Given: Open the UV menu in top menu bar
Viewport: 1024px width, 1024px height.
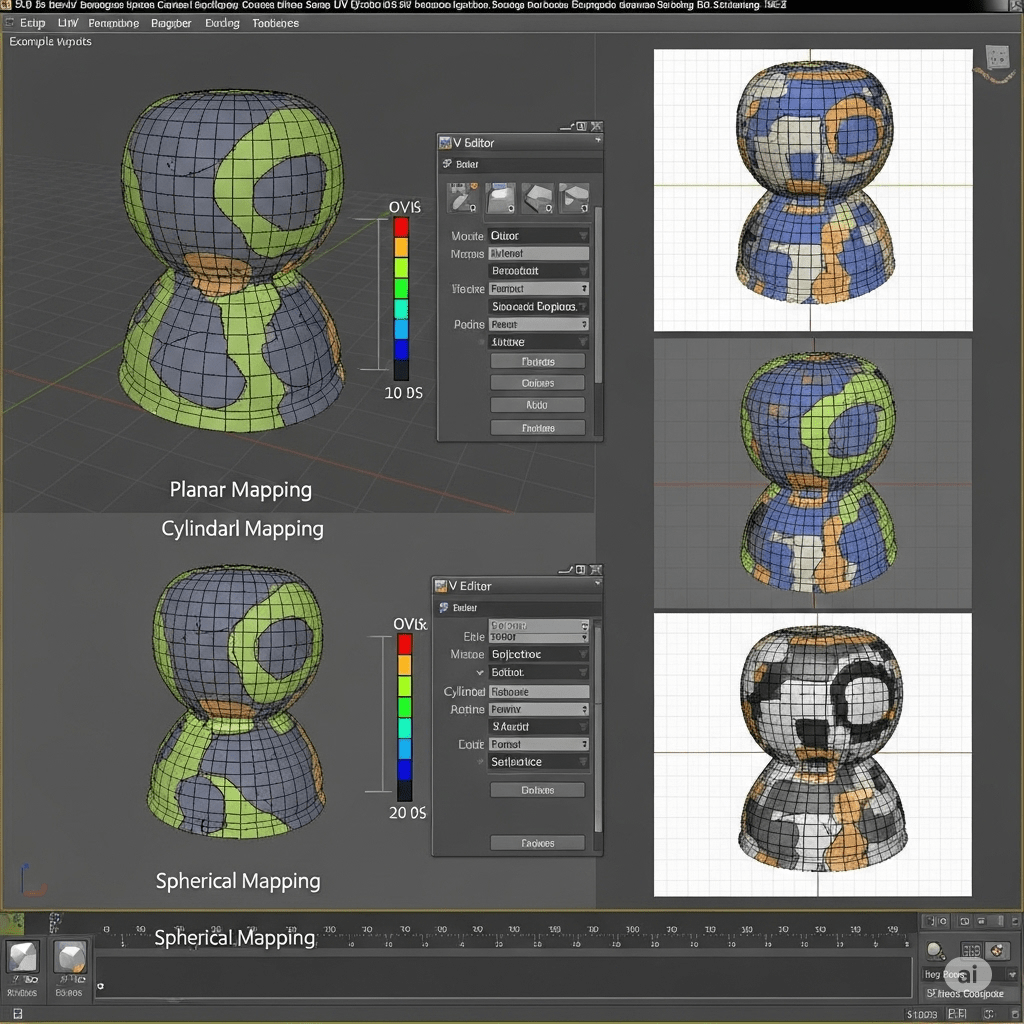Looking at the screenshot, I should click(x=67, y=22).
